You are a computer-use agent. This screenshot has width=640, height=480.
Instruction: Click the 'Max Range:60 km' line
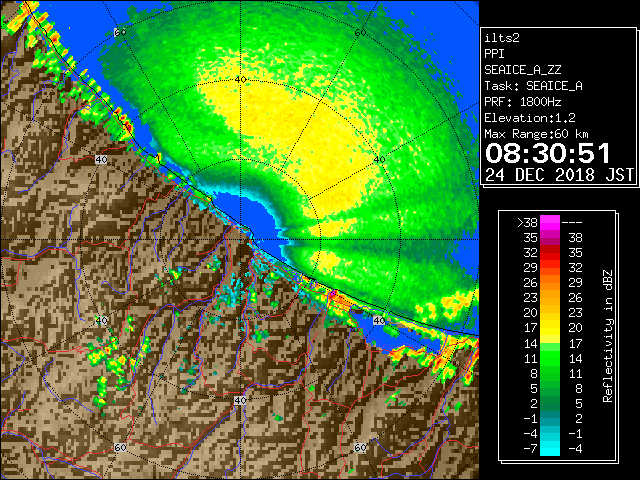[536, 134]
